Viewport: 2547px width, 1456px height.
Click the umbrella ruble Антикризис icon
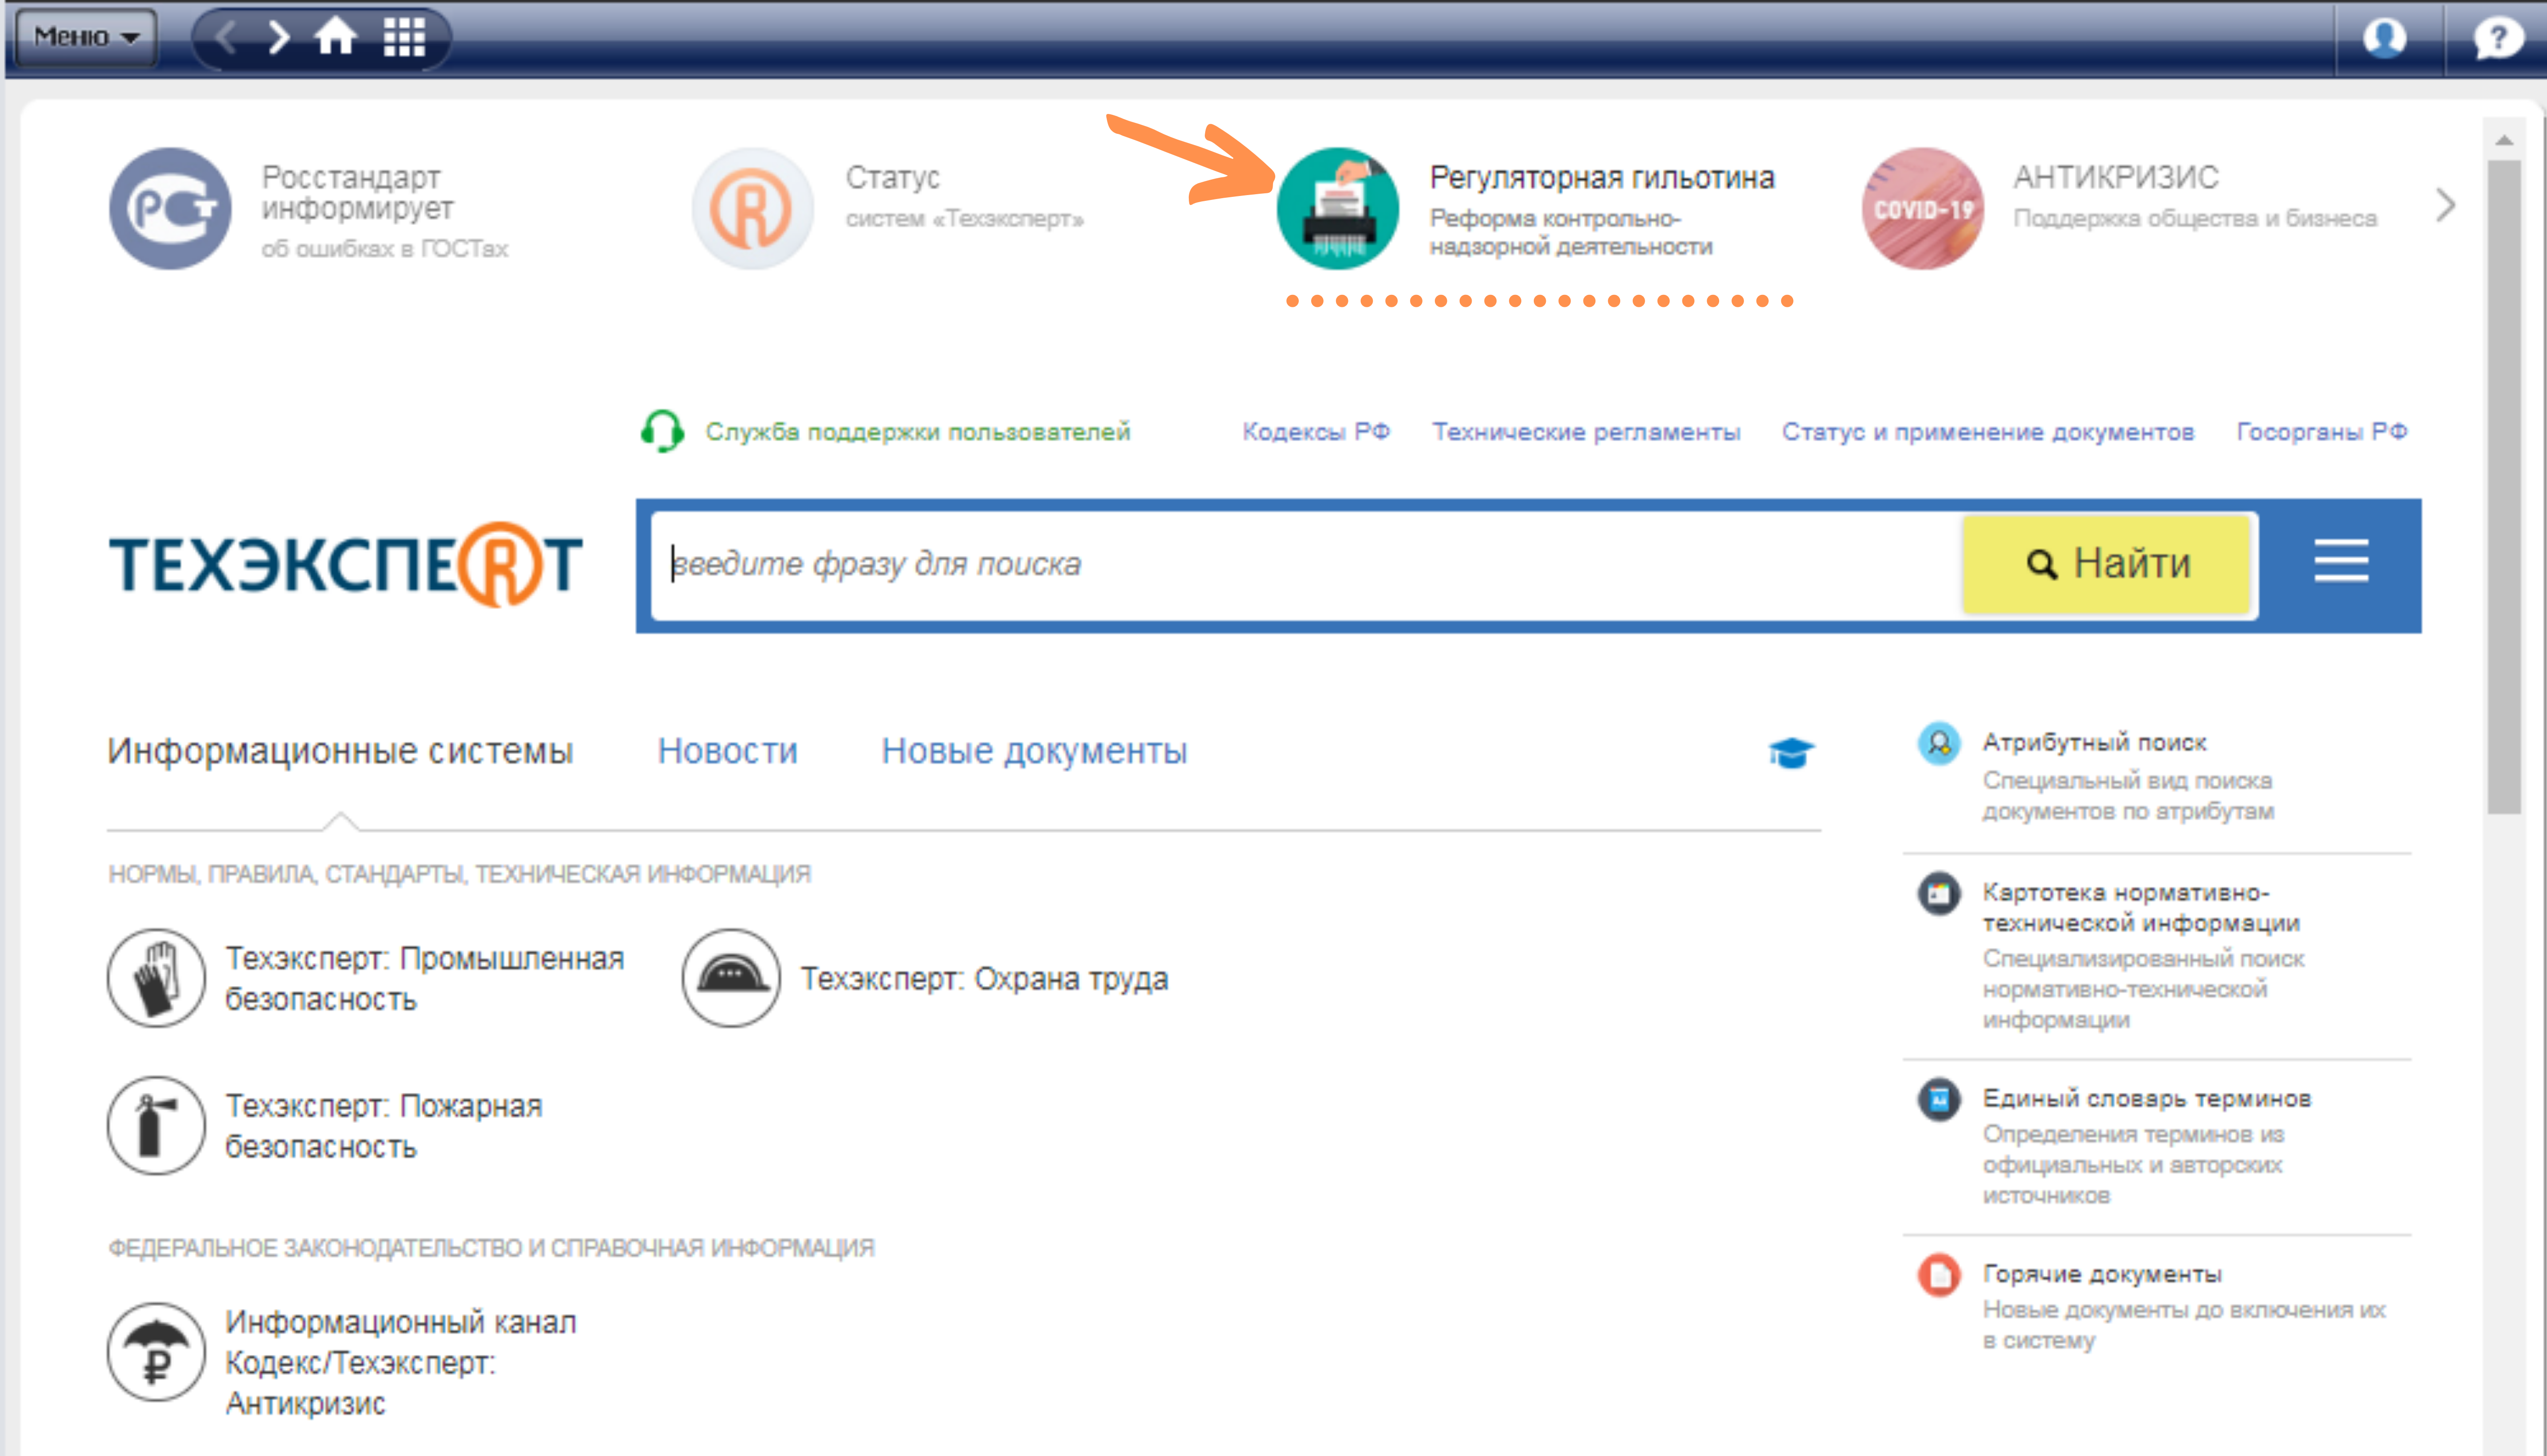(x=156, y=1352)
